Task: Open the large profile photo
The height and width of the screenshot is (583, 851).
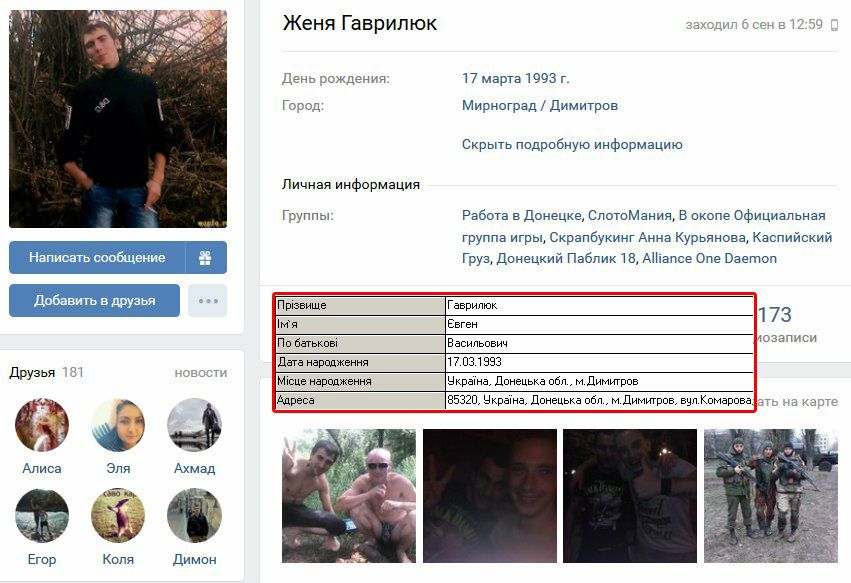Action: 118,119
